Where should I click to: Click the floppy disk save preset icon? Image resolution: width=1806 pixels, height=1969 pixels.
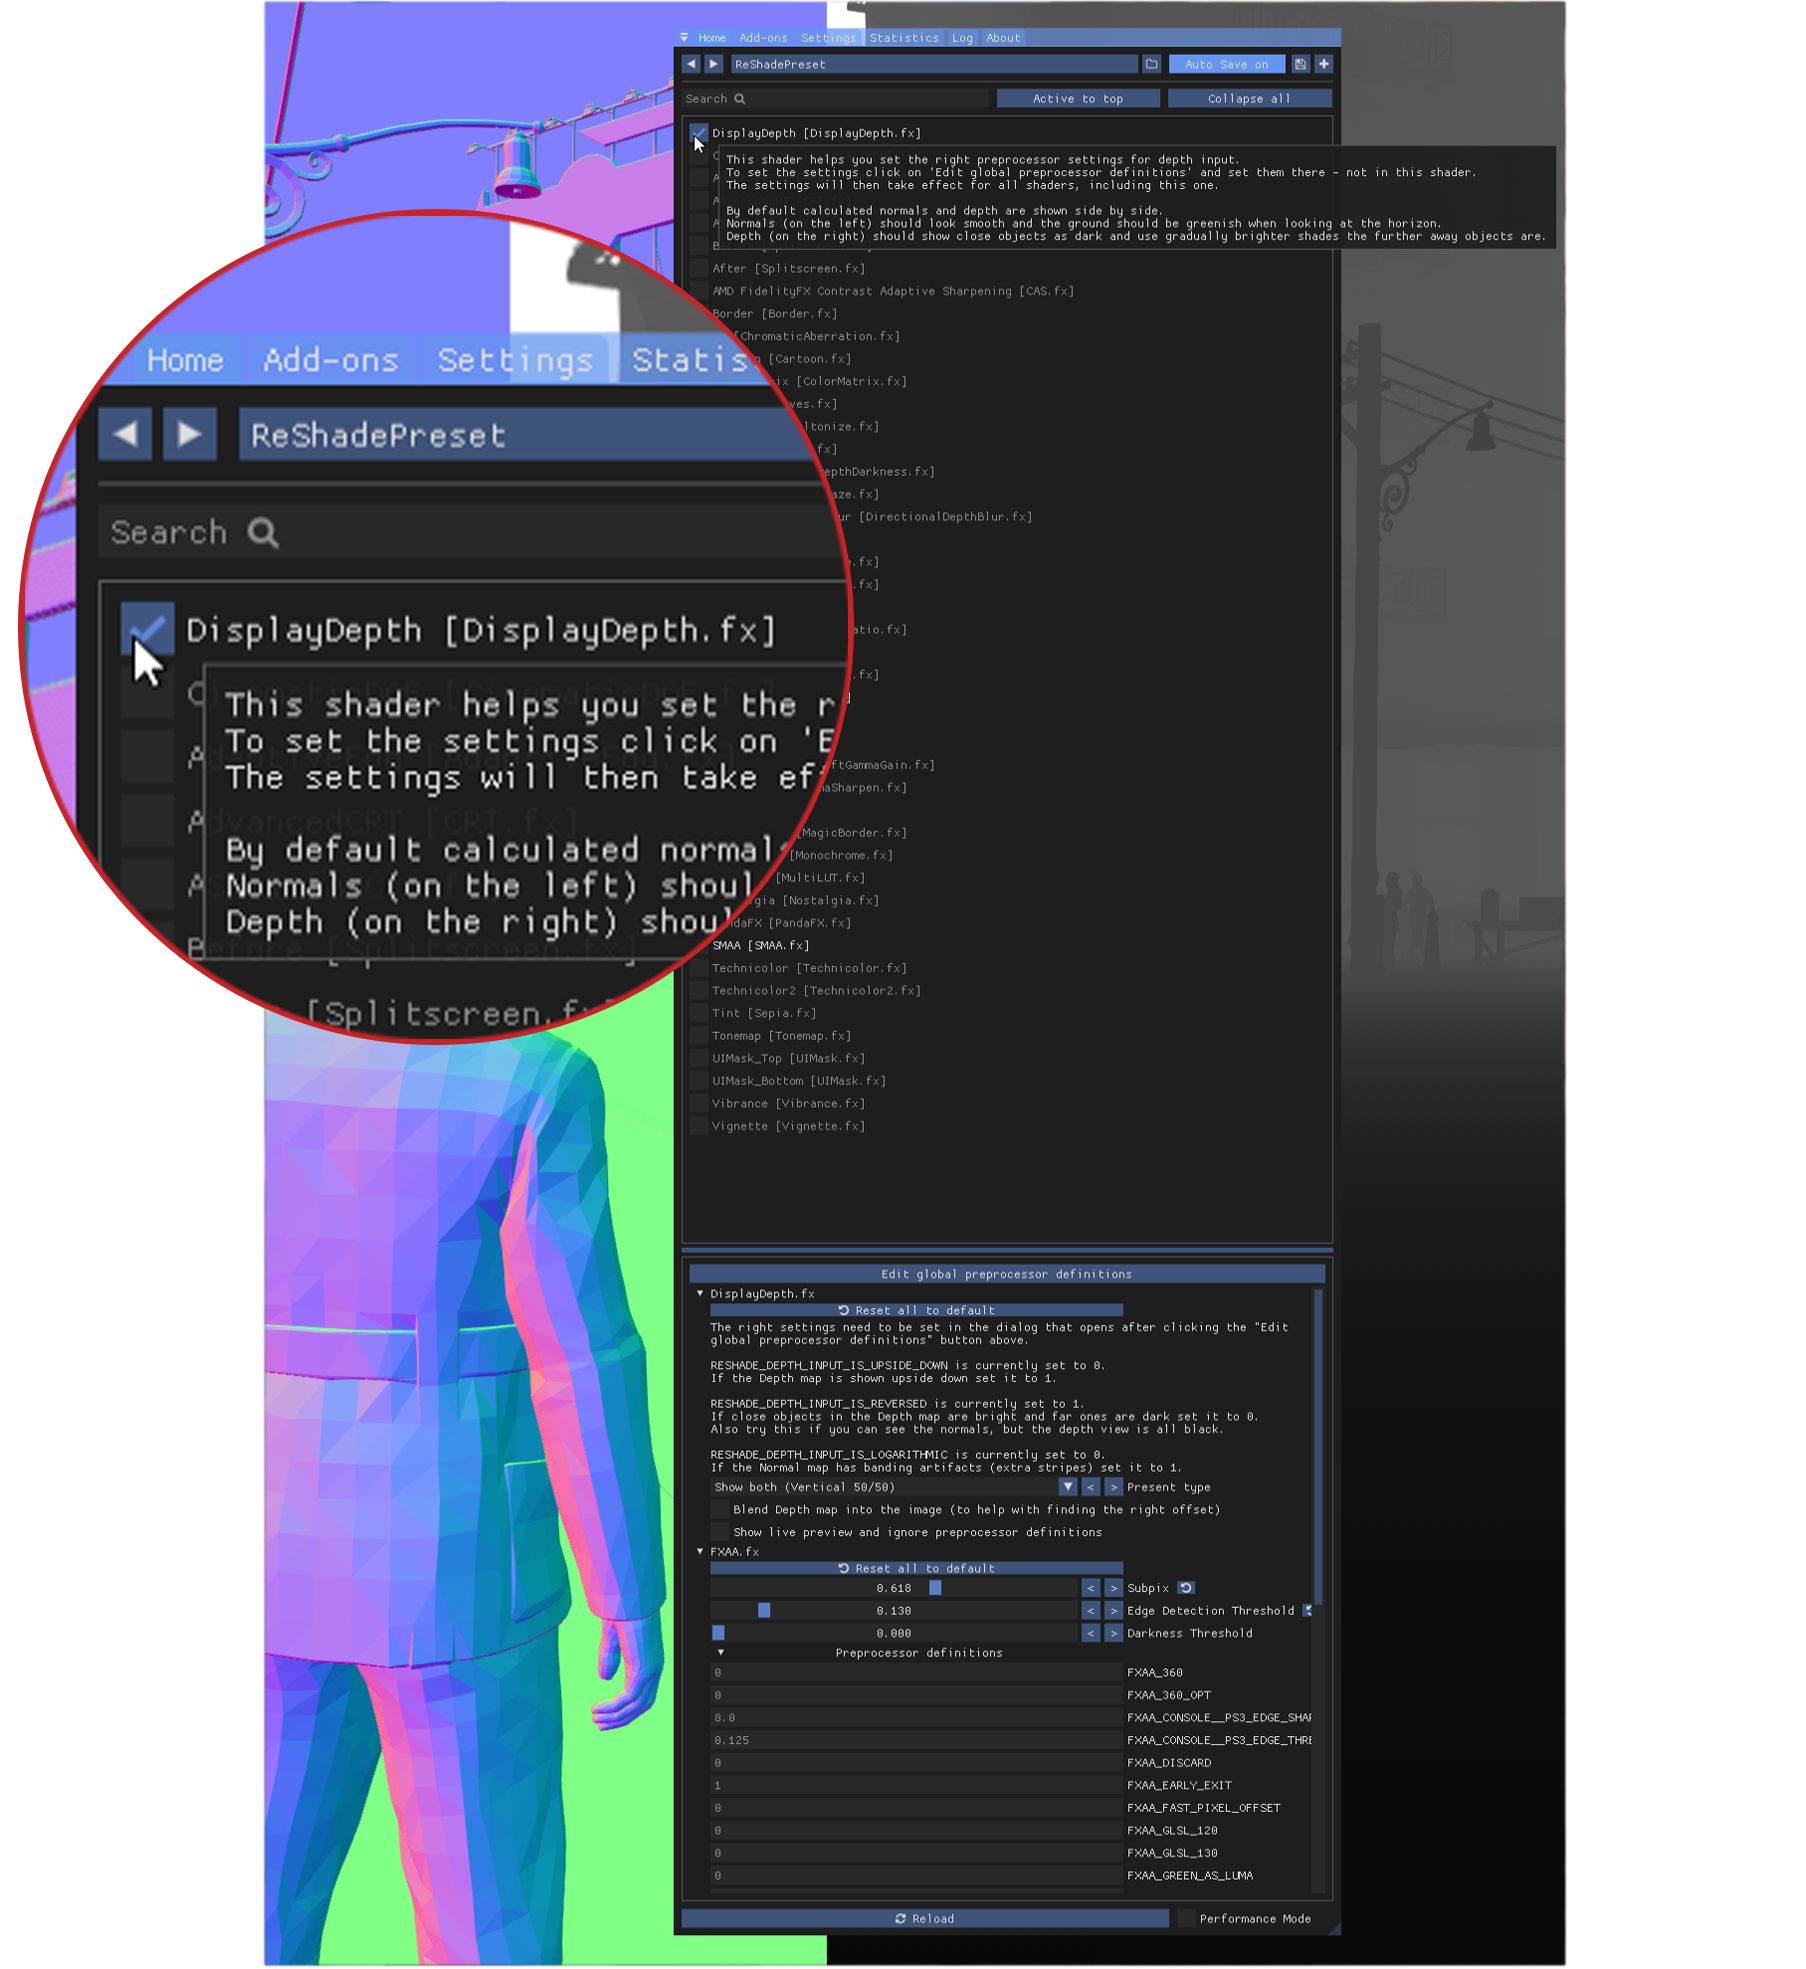click(1300, 64)
